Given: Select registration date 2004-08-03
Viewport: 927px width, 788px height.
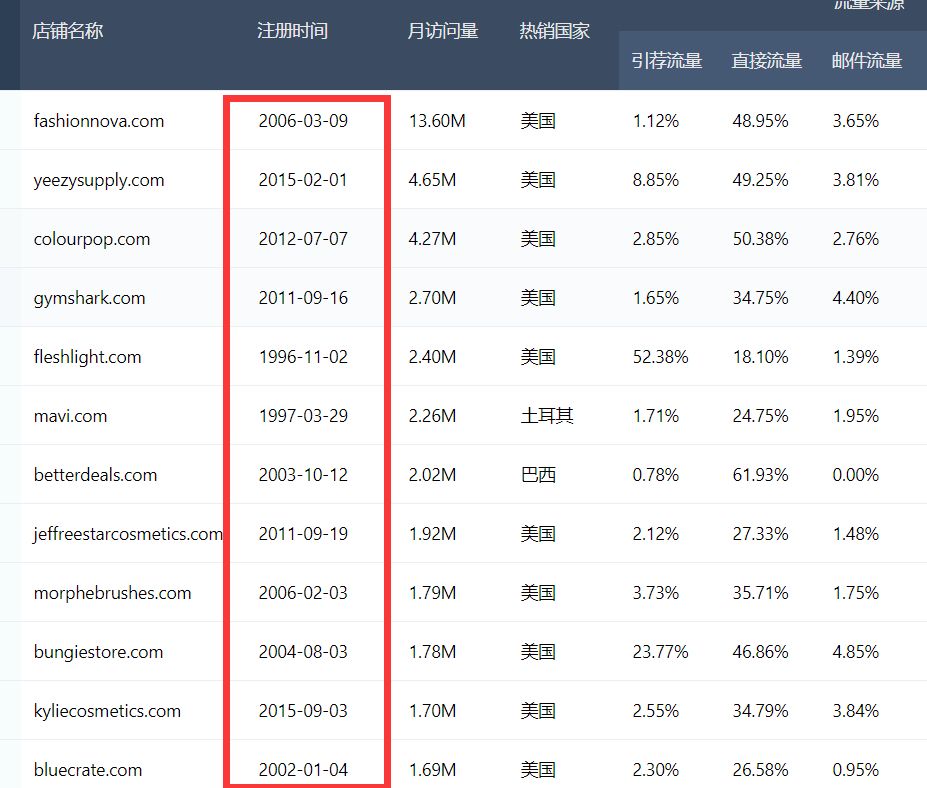Looking at the screenshot, I should coord(303,652).
